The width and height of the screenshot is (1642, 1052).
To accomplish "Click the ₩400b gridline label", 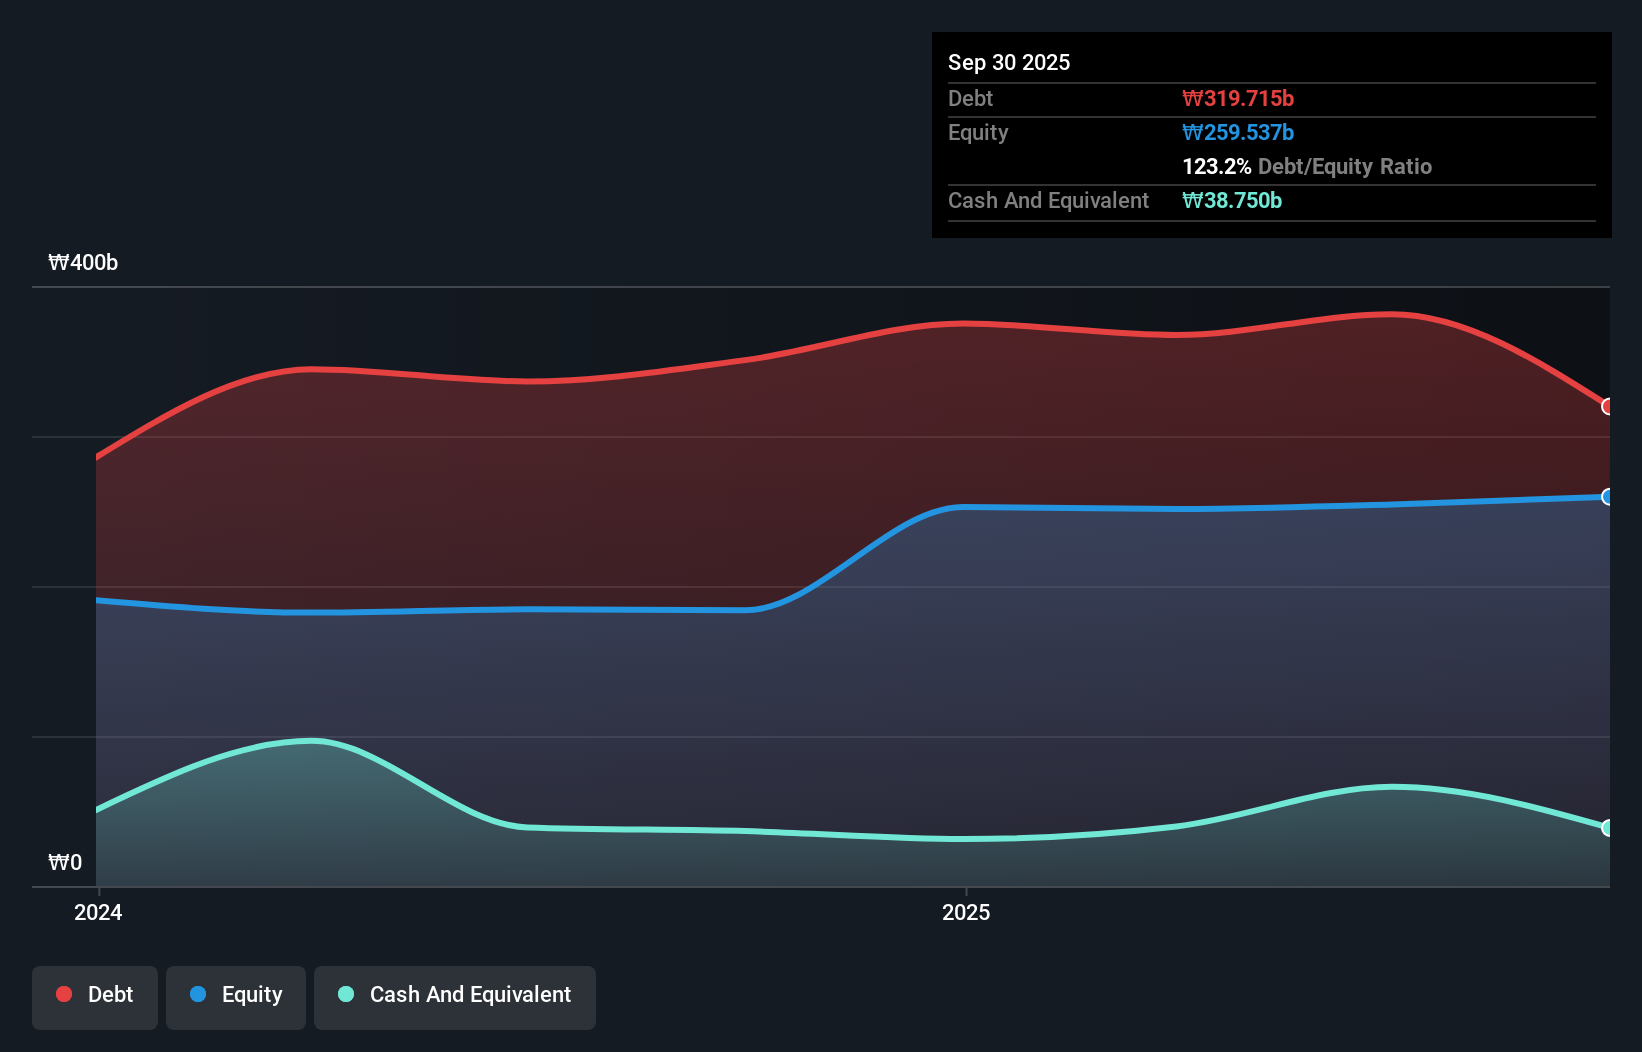I will click(x=84, y=262).
